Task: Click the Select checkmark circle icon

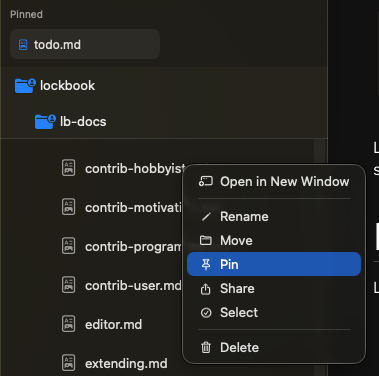Action: (206, 313)
